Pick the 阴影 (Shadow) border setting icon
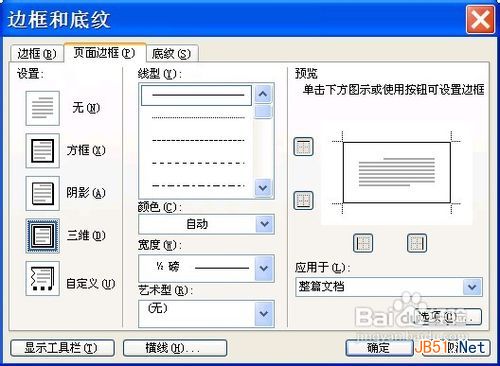 click(x=43, y=193)
